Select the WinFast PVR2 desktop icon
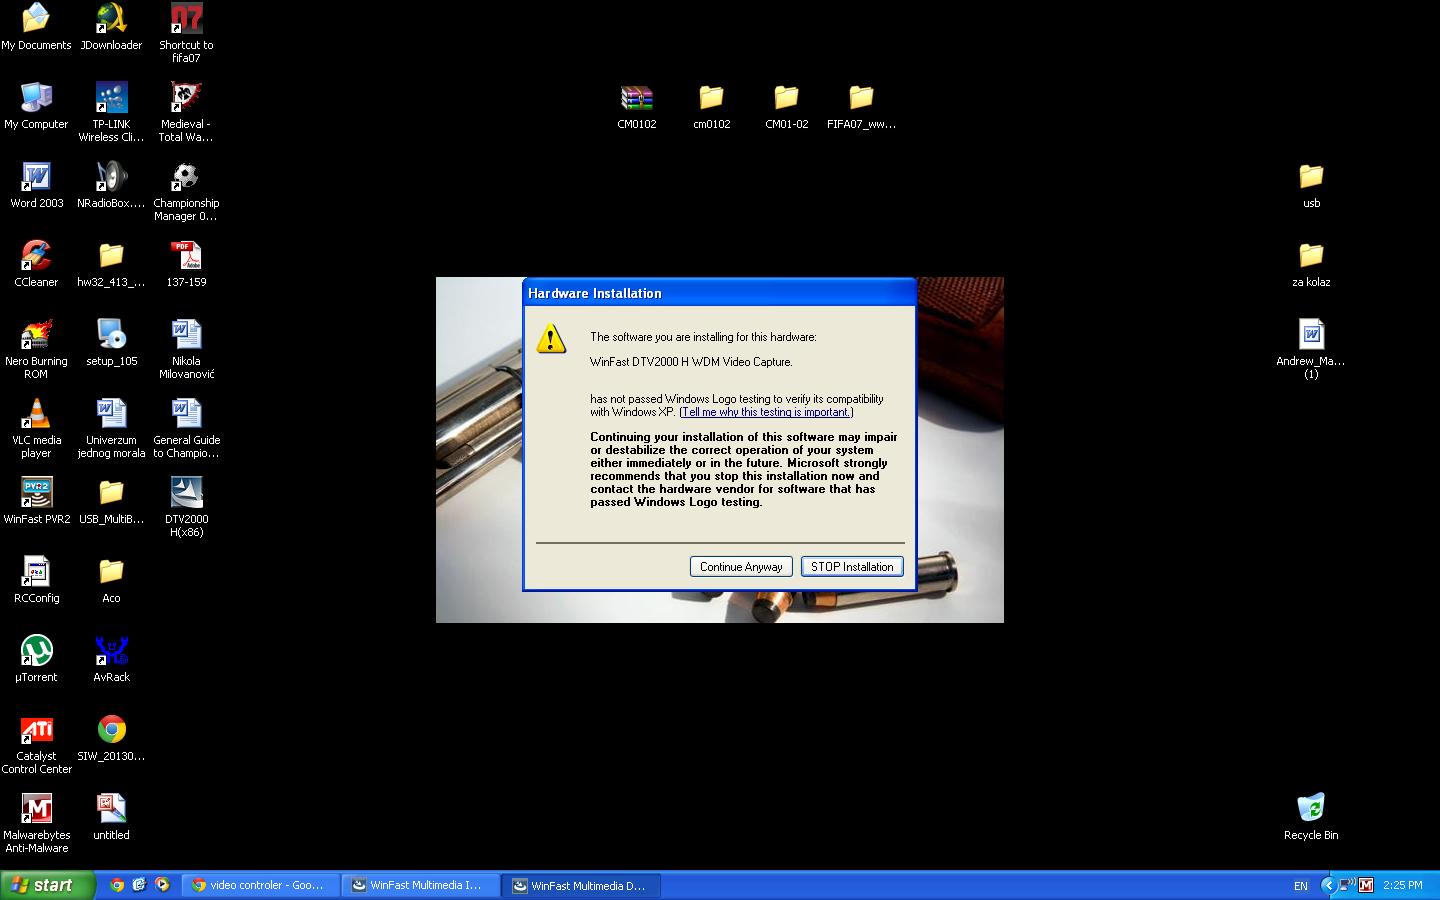Screen dimensions: 1440x900 36,501
